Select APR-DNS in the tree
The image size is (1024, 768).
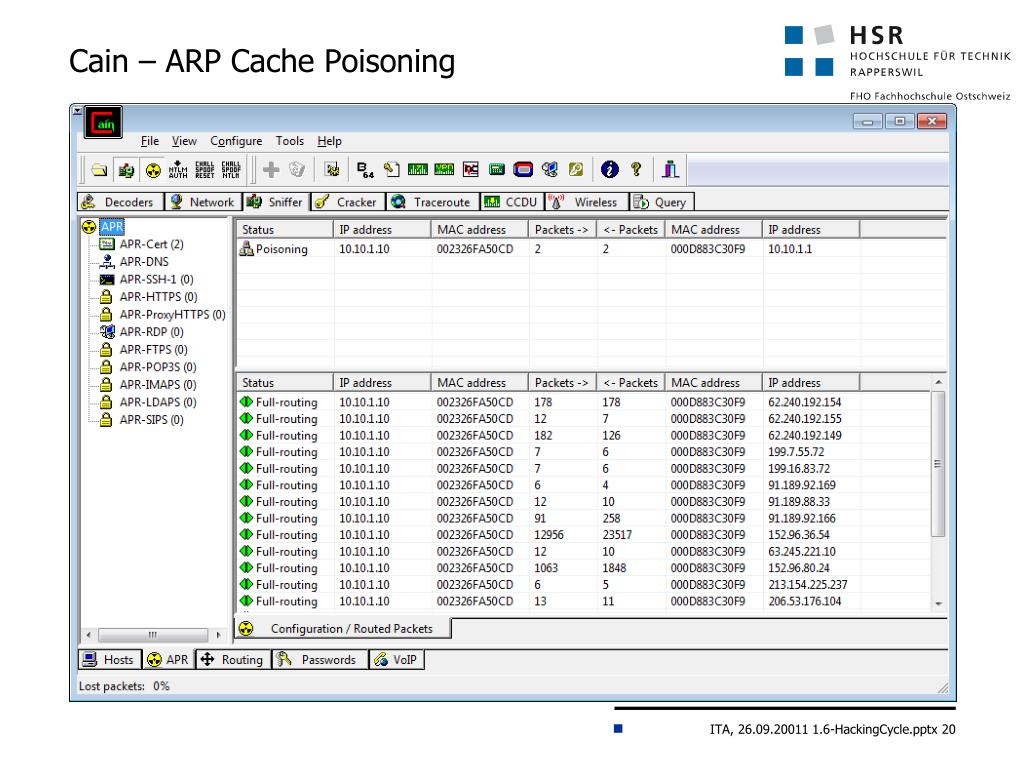(144, 262)
